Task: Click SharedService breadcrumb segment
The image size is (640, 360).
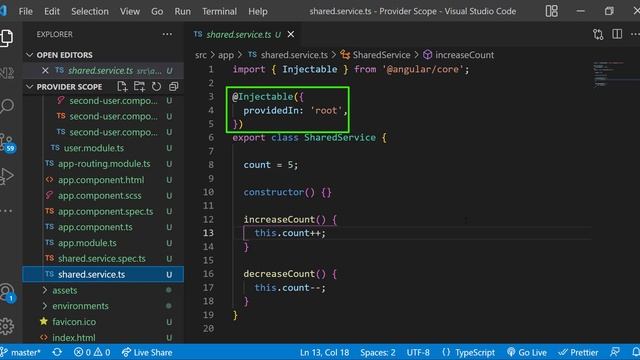Action: click(376, 55)
